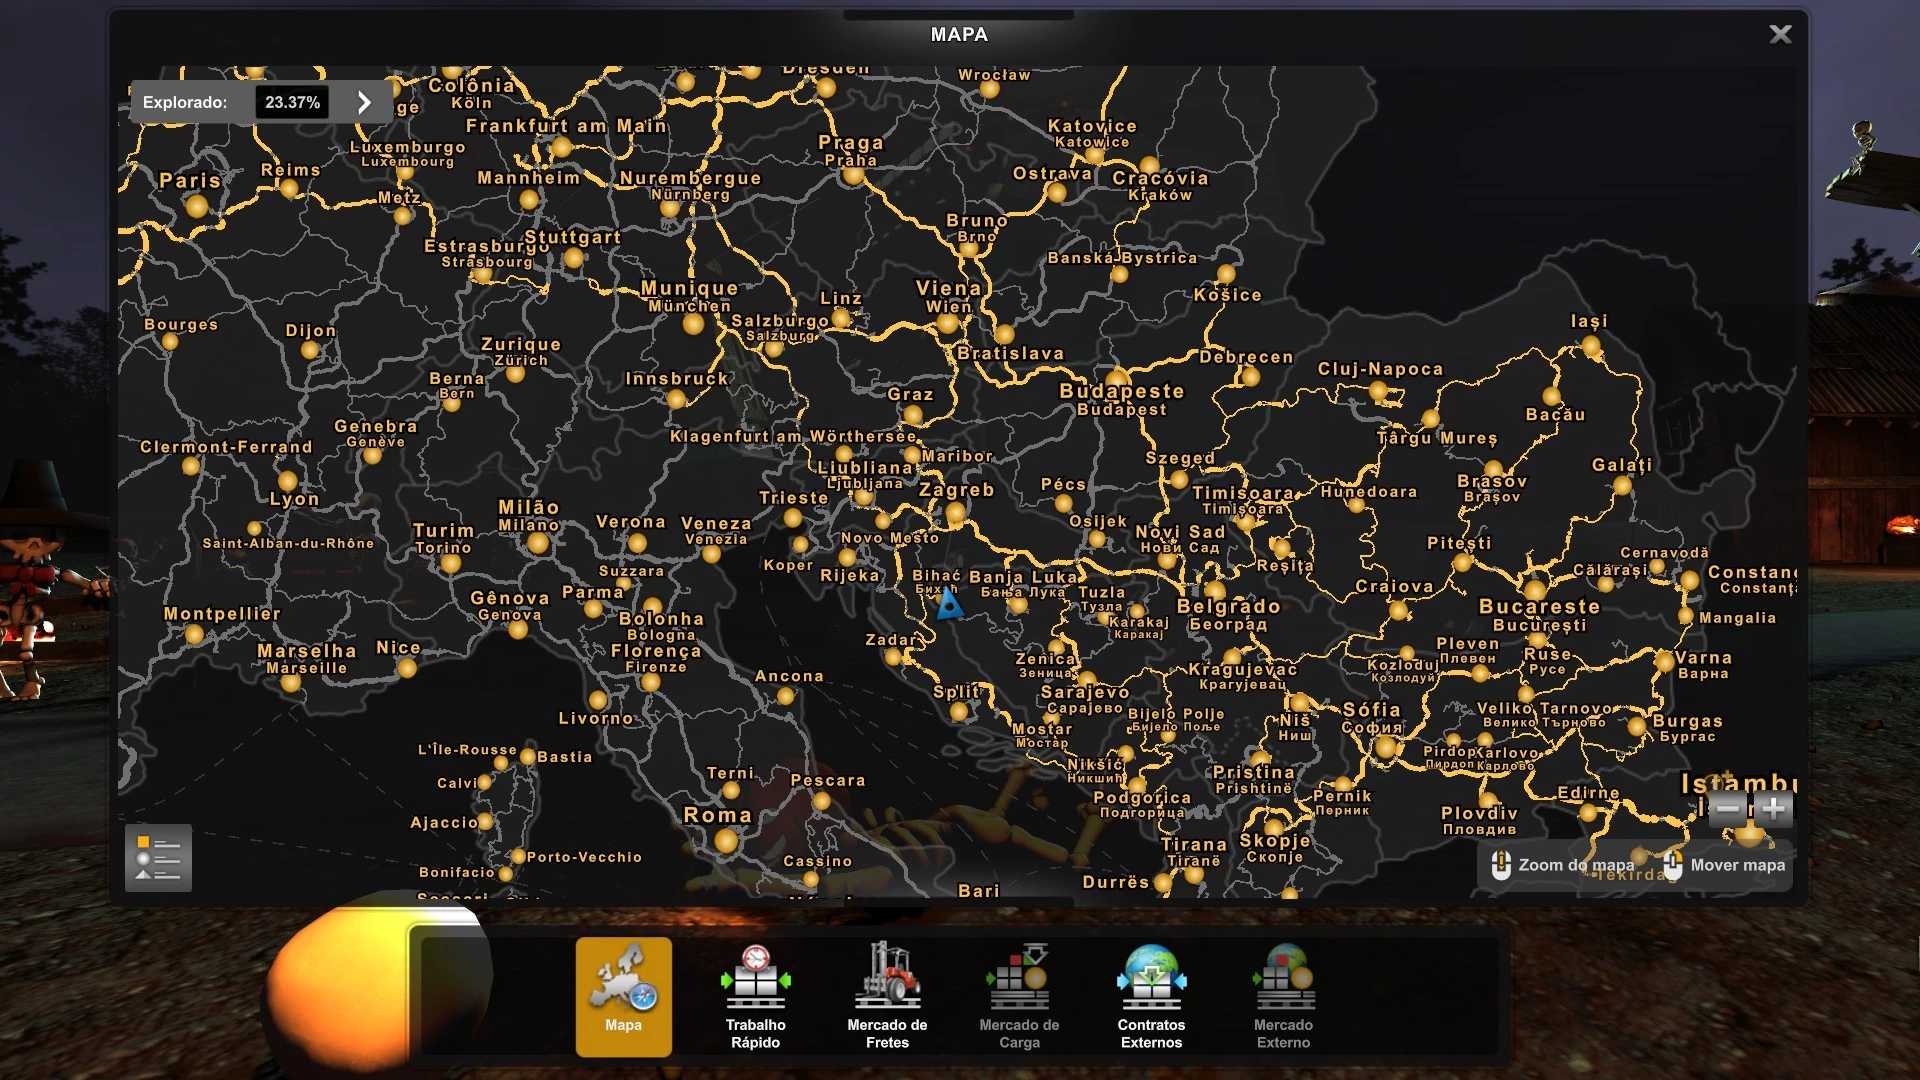Click the blue player position arrow
The image size is (1920, 1080).
948,605
